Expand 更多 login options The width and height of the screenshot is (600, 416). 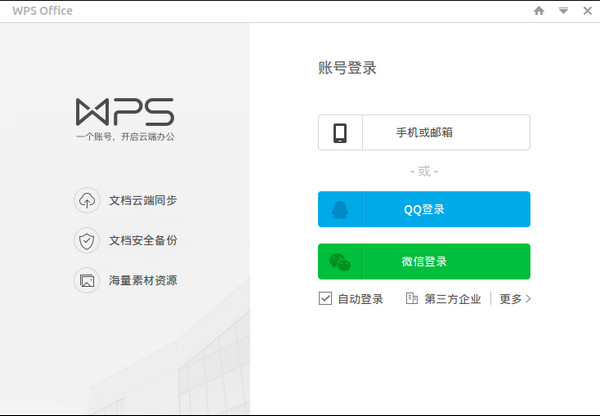[515, 299]
